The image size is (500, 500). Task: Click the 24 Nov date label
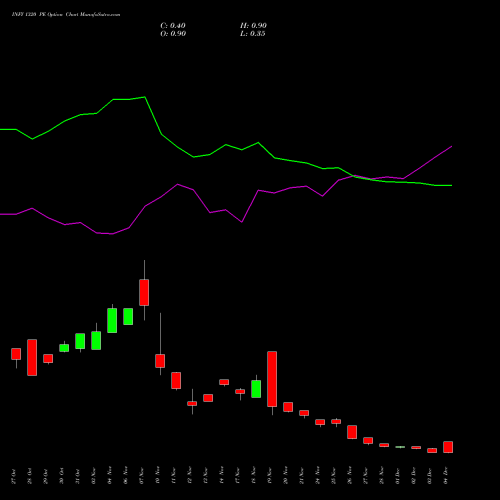click(318, 475)
